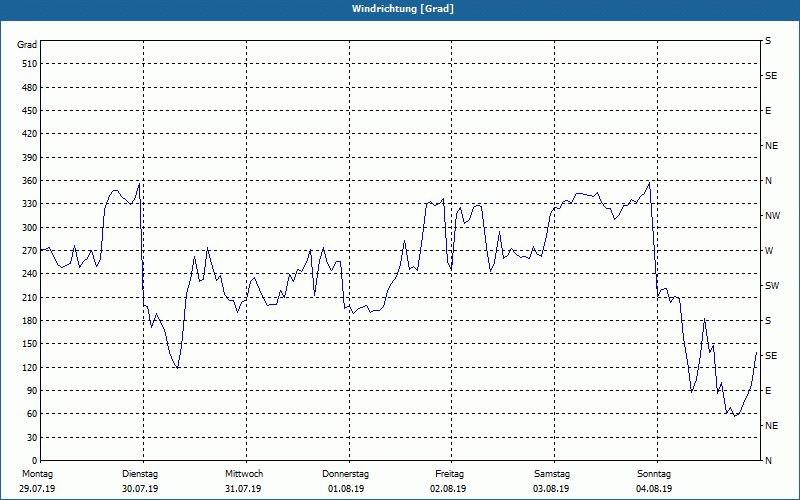Click the date 04.08.19
This screenshot has height=500, width=800.
point(654,489)
